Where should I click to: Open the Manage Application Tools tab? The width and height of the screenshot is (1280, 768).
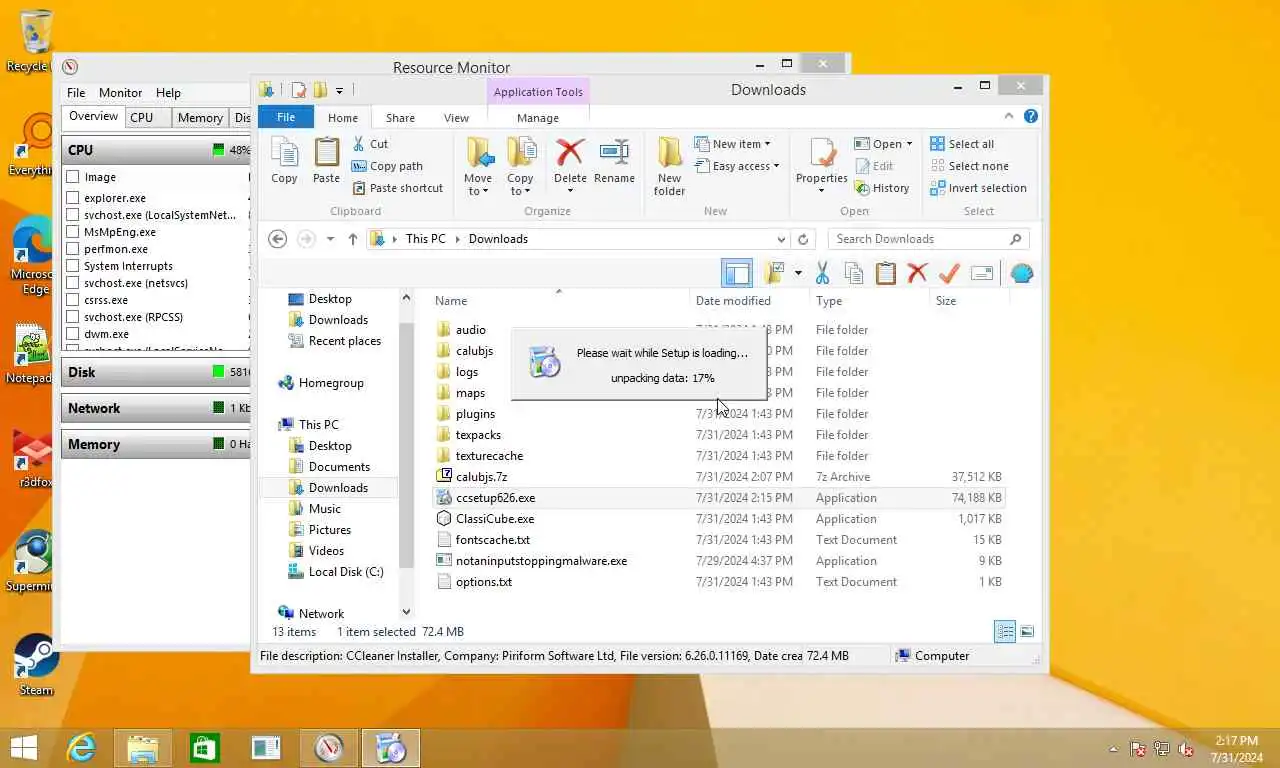point(538,118)
